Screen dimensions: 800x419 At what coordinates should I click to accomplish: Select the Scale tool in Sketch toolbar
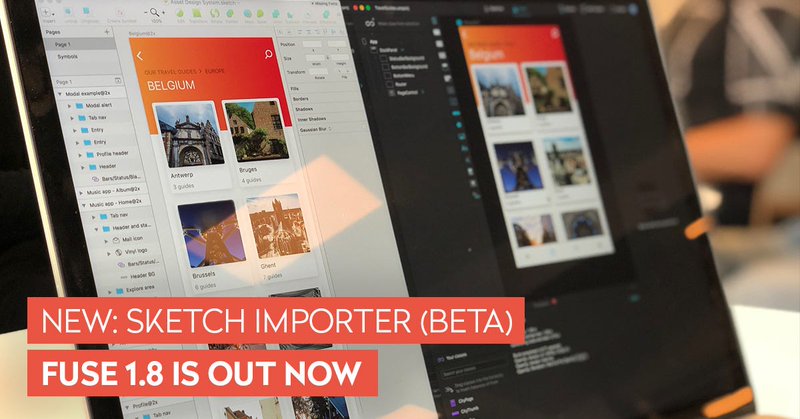[261, 14]
